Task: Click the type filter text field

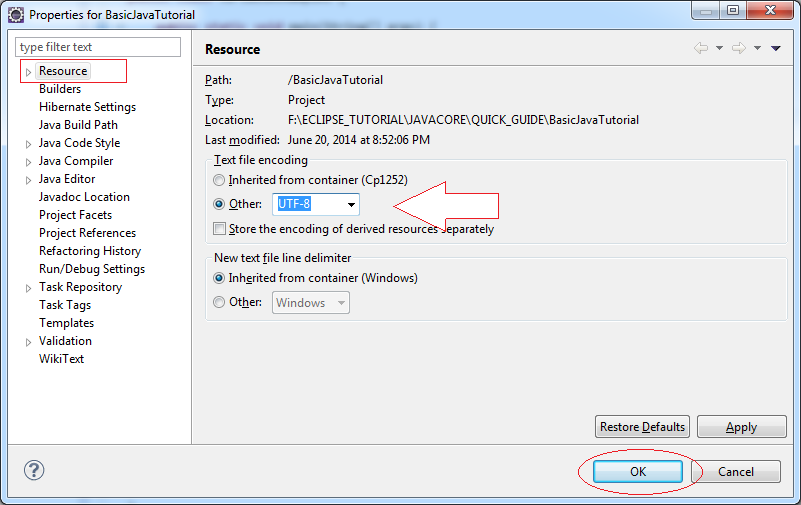Action: [98, 47]
